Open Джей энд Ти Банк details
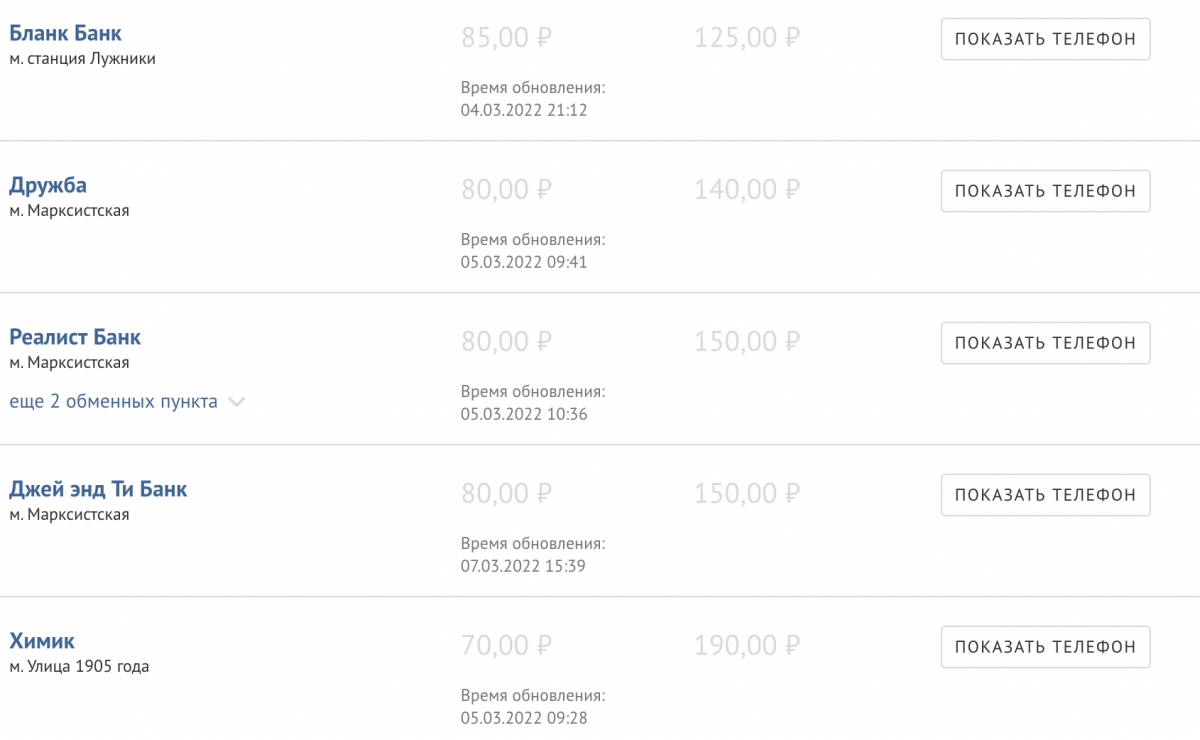Image resolution: width=1200 pixels, height=740 pixels. tap(98, 489)
